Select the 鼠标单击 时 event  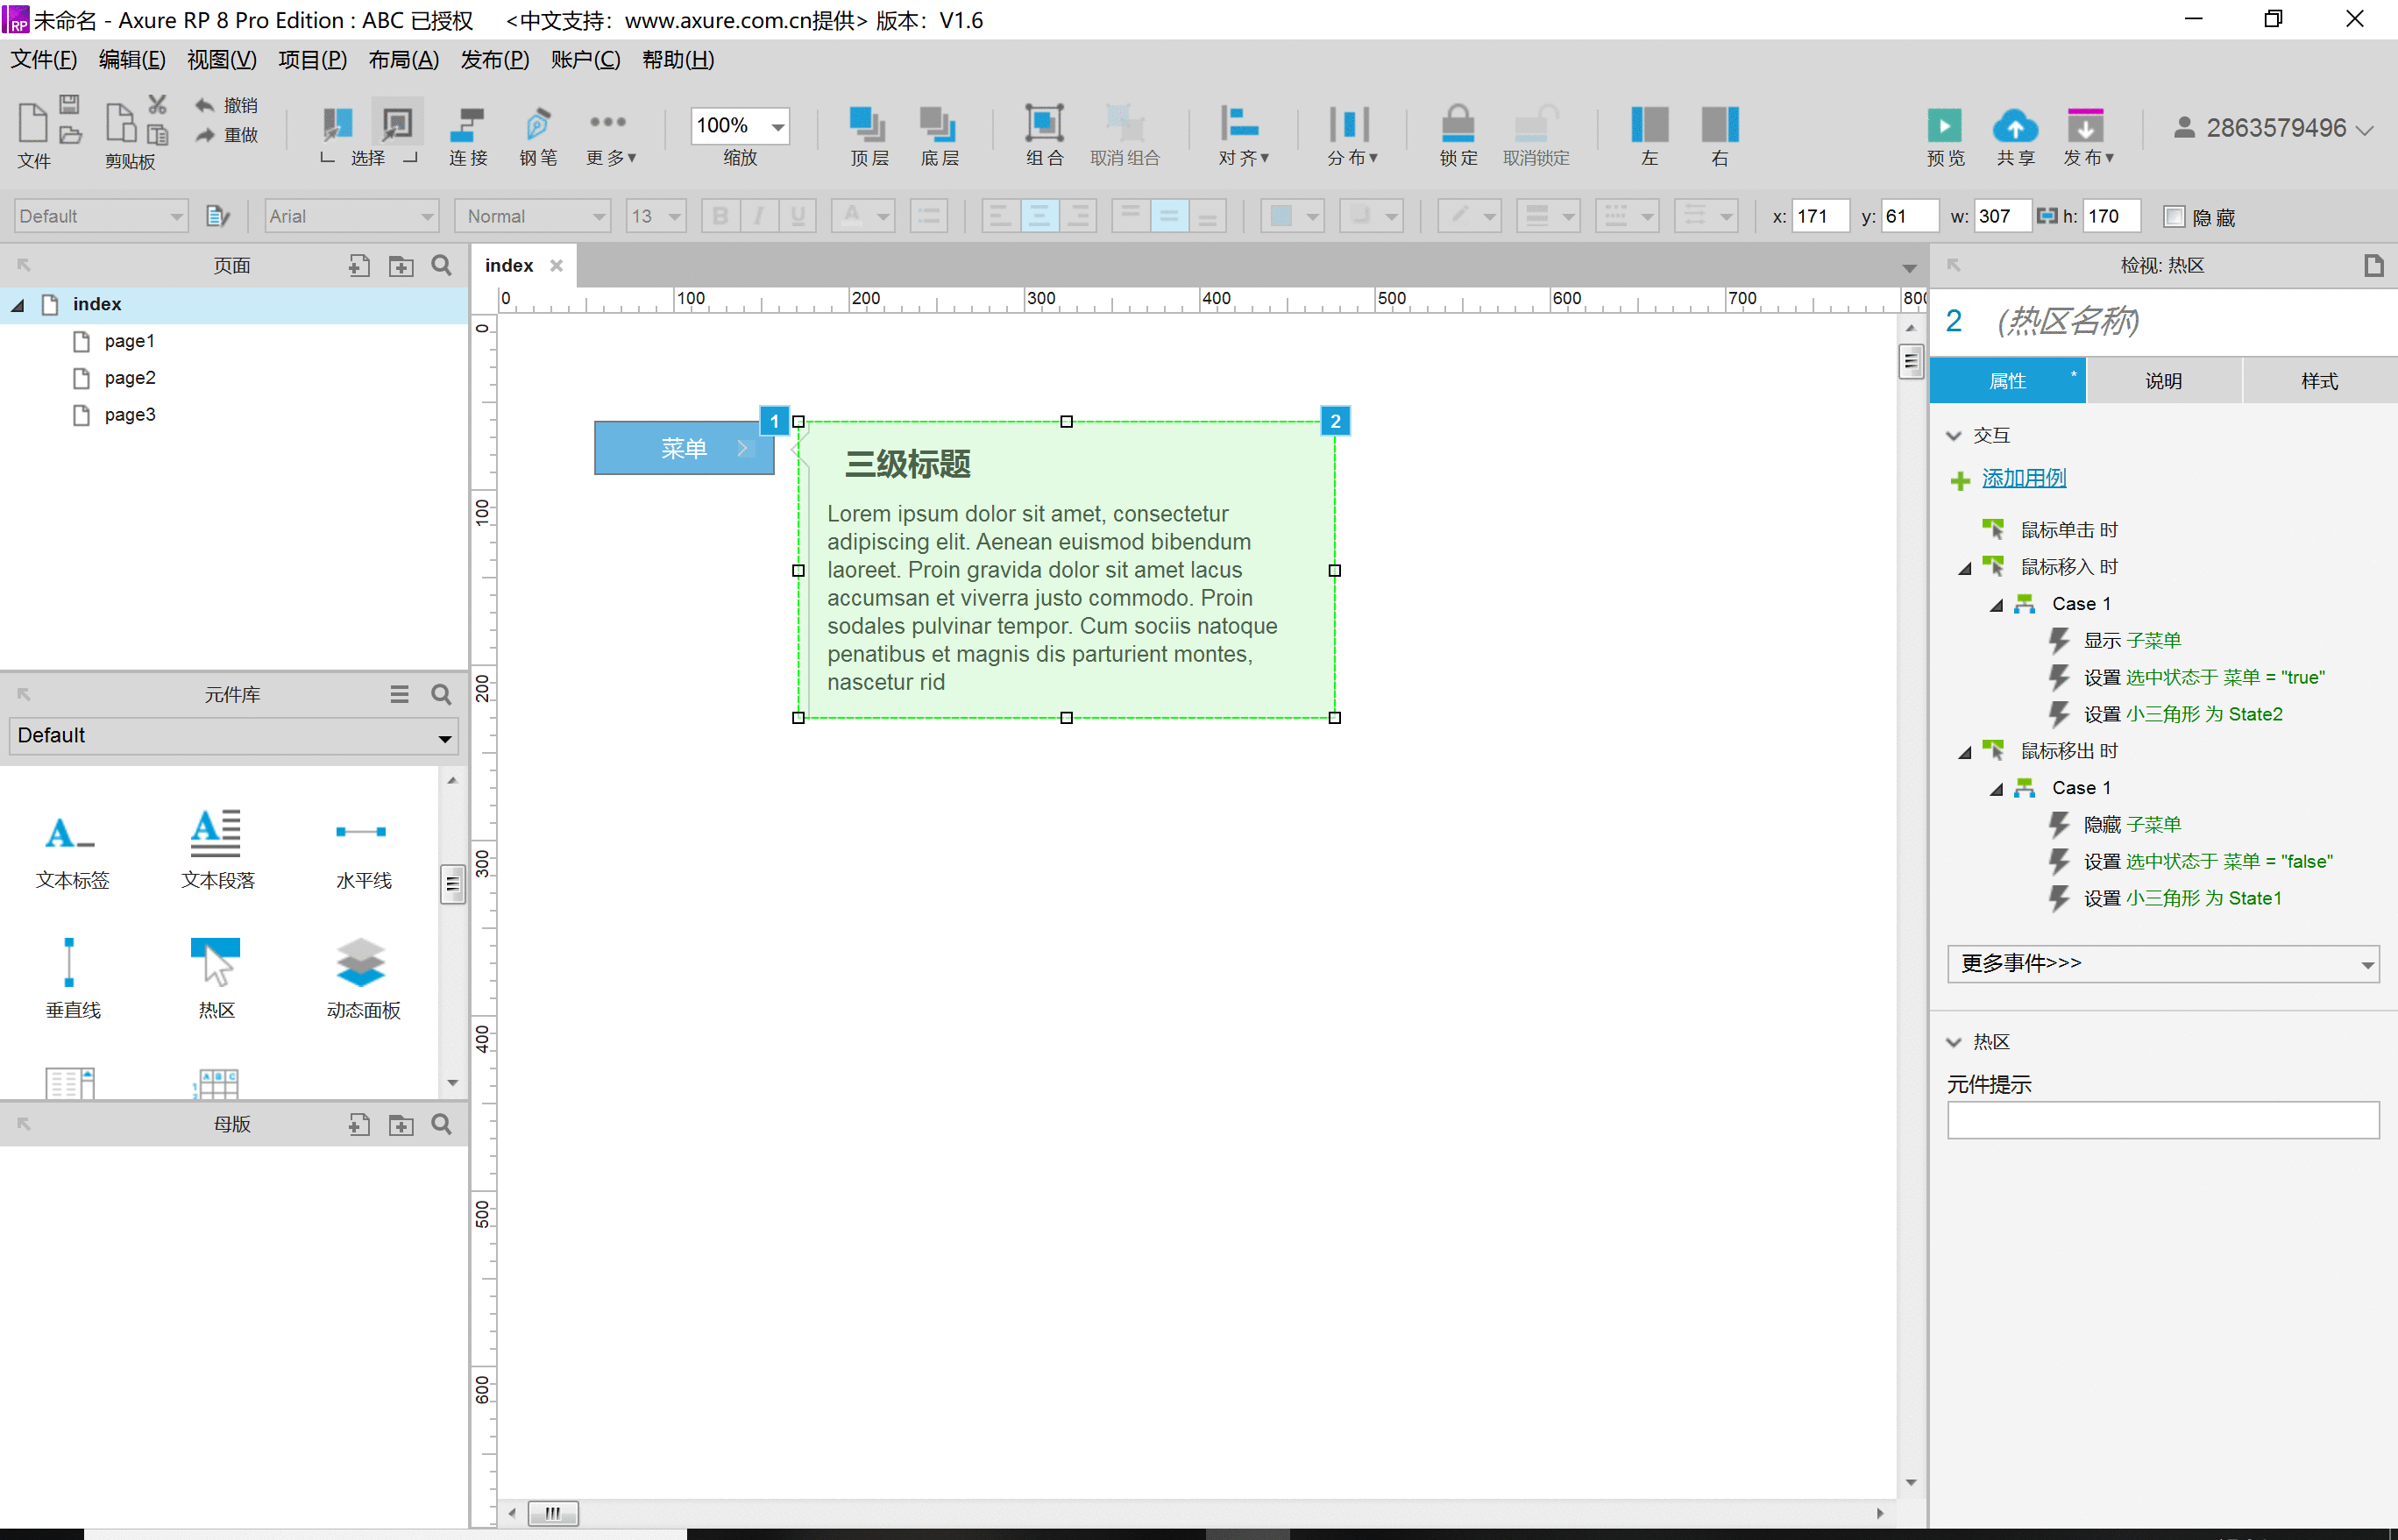[2069, 530]
